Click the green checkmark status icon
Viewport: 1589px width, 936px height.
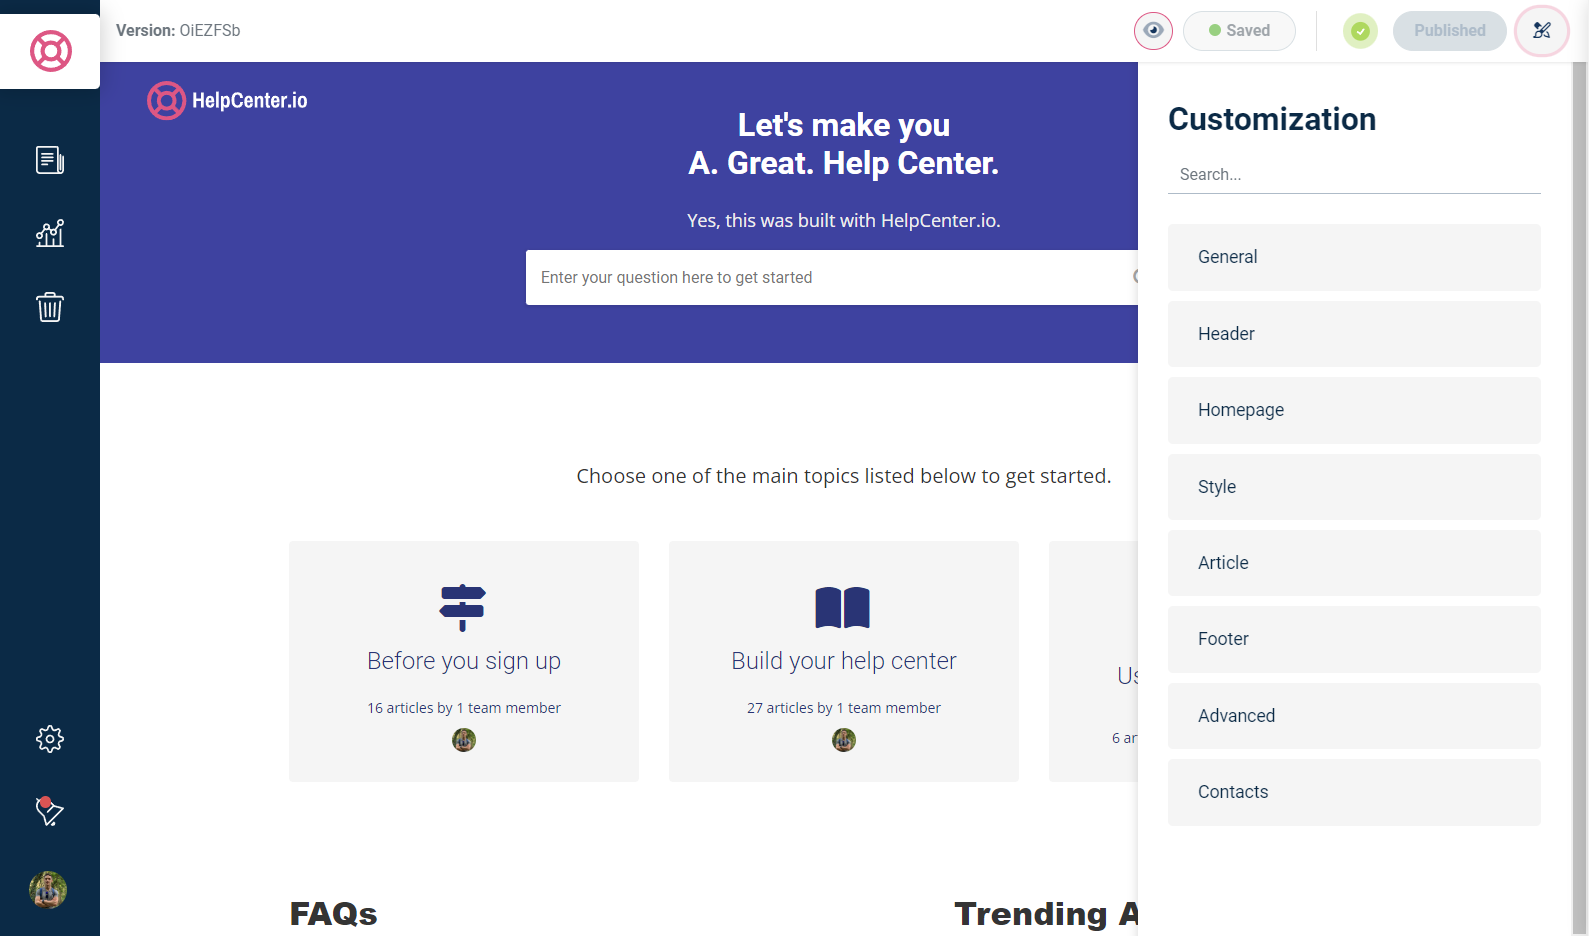[x=1360, y=31]
